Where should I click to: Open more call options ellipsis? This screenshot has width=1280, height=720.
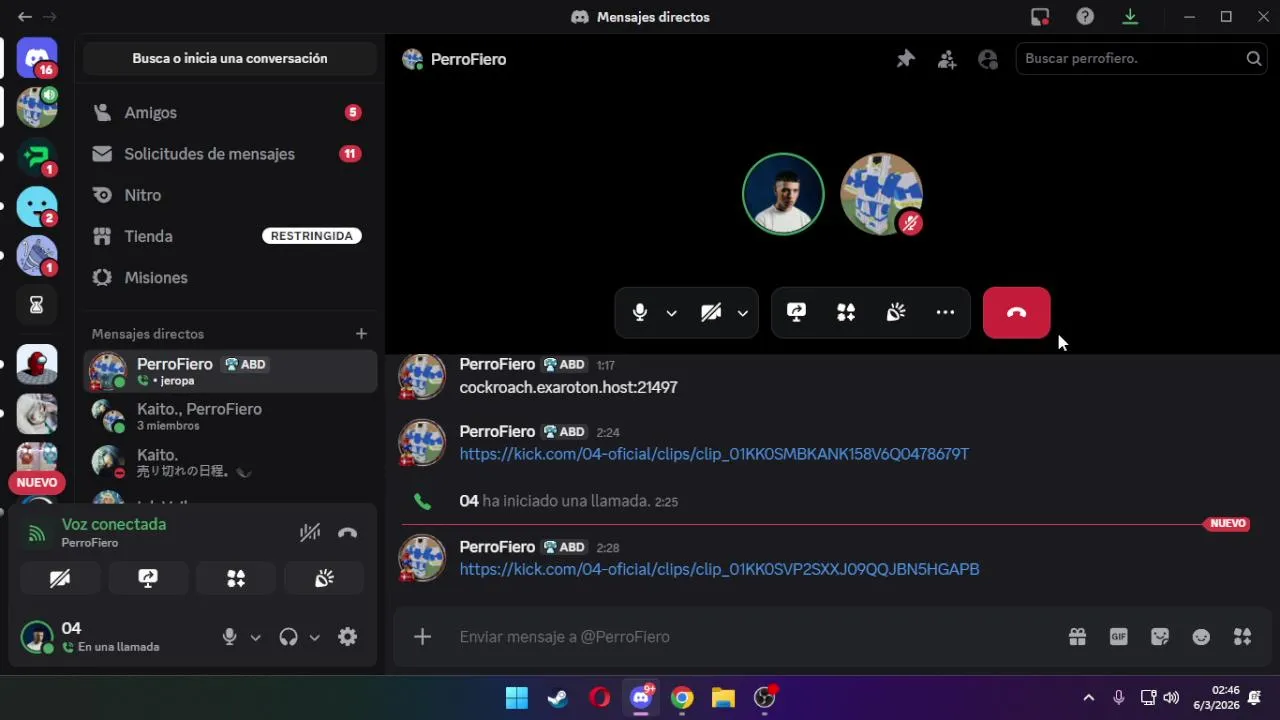(x=945, y=313)
